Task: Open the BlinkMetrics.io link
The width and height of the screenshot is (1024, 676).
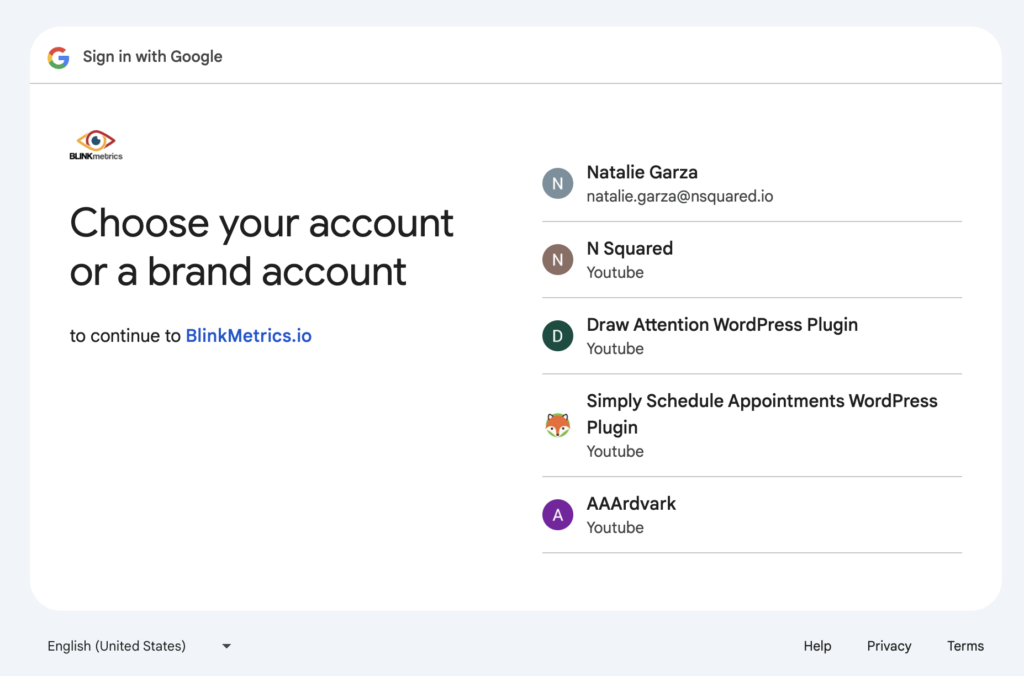Action: pos(248,336)
